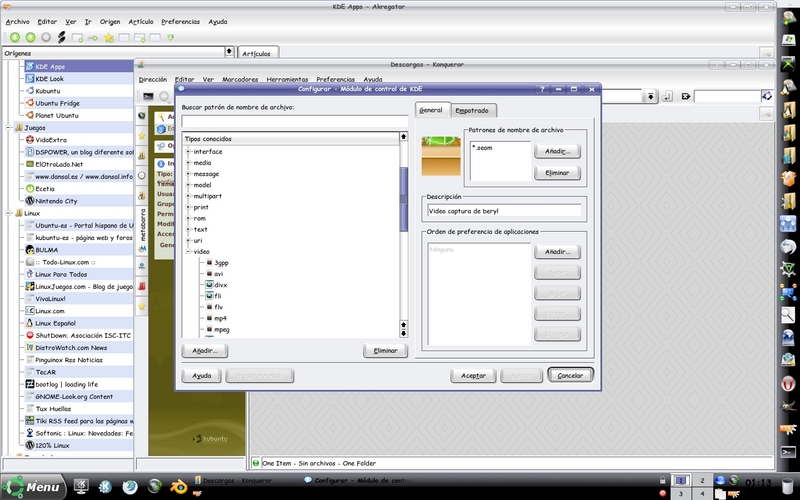800x500 pixels.
Task: Click the known types list scrollbar thumb
Action: click(x=404, y=199)
